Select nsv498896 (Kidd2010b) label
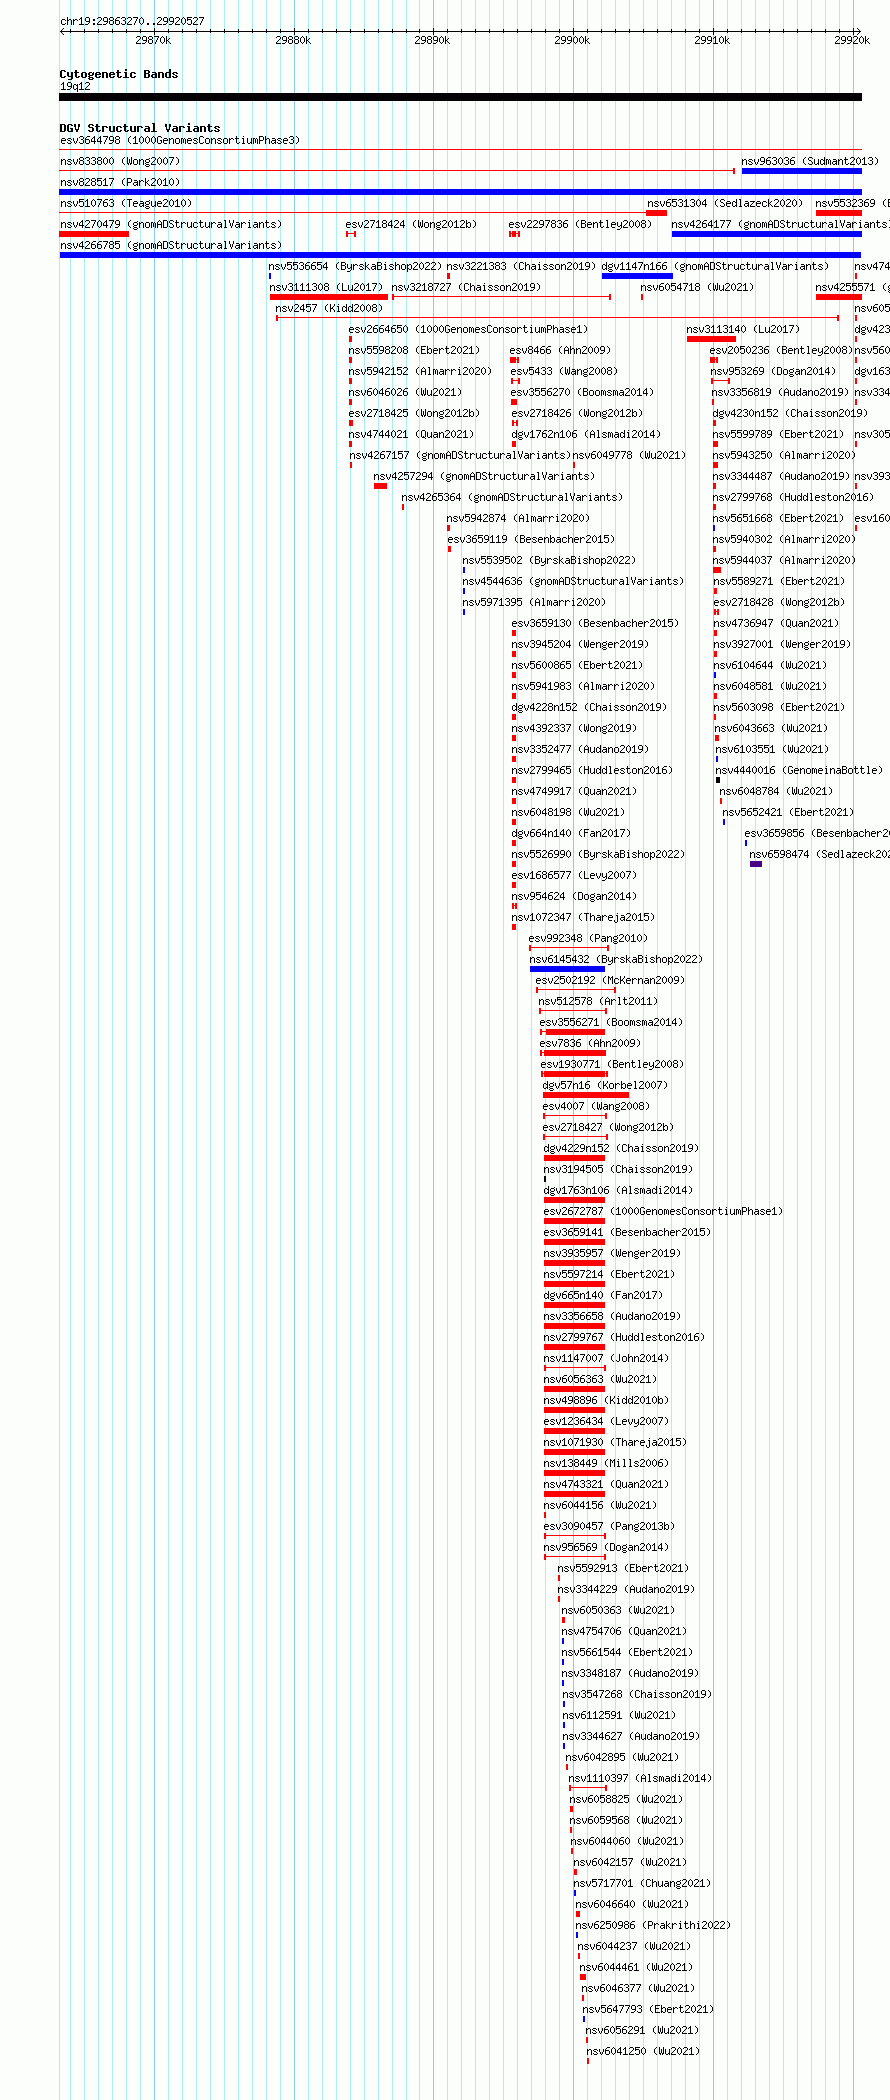 606,1400
